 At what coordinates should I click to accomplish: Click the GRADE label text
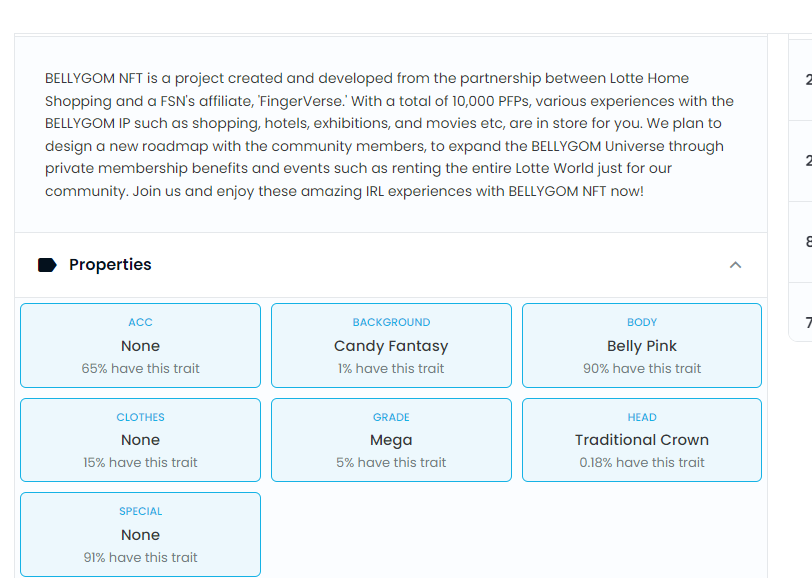pos(392,417)
